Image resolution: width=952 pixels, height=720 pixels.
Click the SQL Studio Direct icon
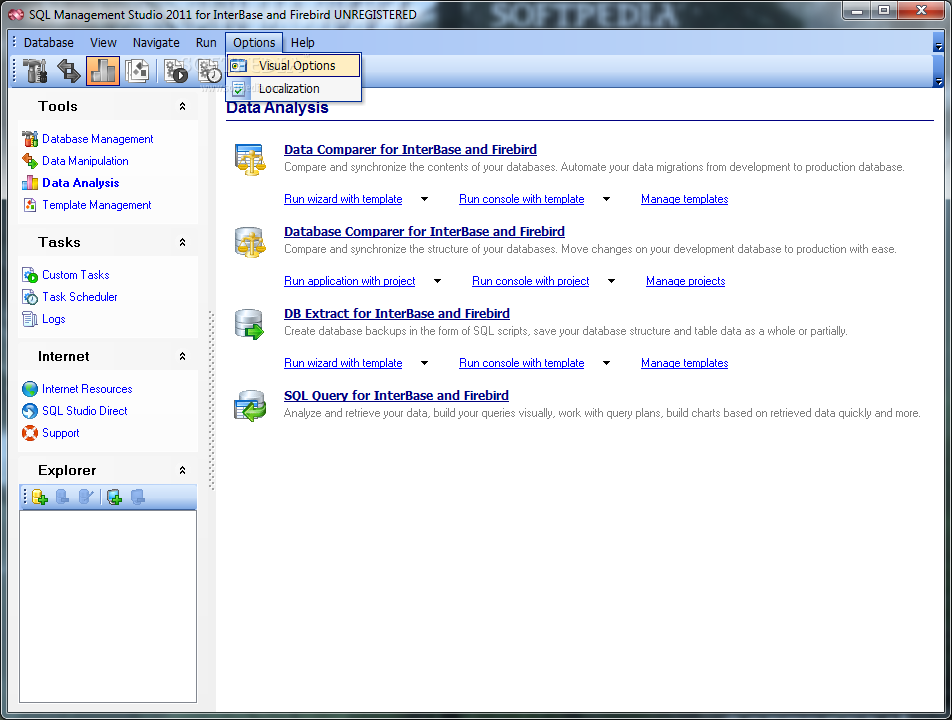point(30,411)
